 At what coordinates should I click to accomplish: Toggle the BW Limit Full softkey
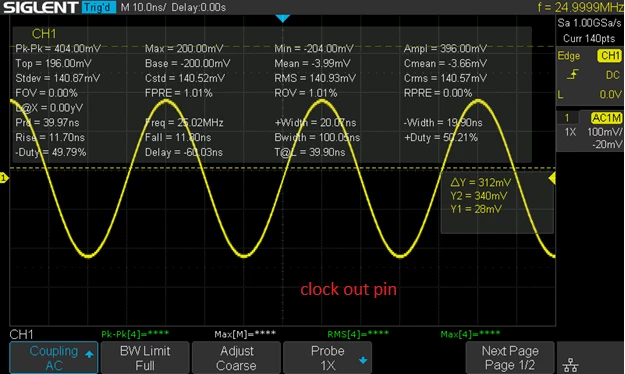(145, 358)
